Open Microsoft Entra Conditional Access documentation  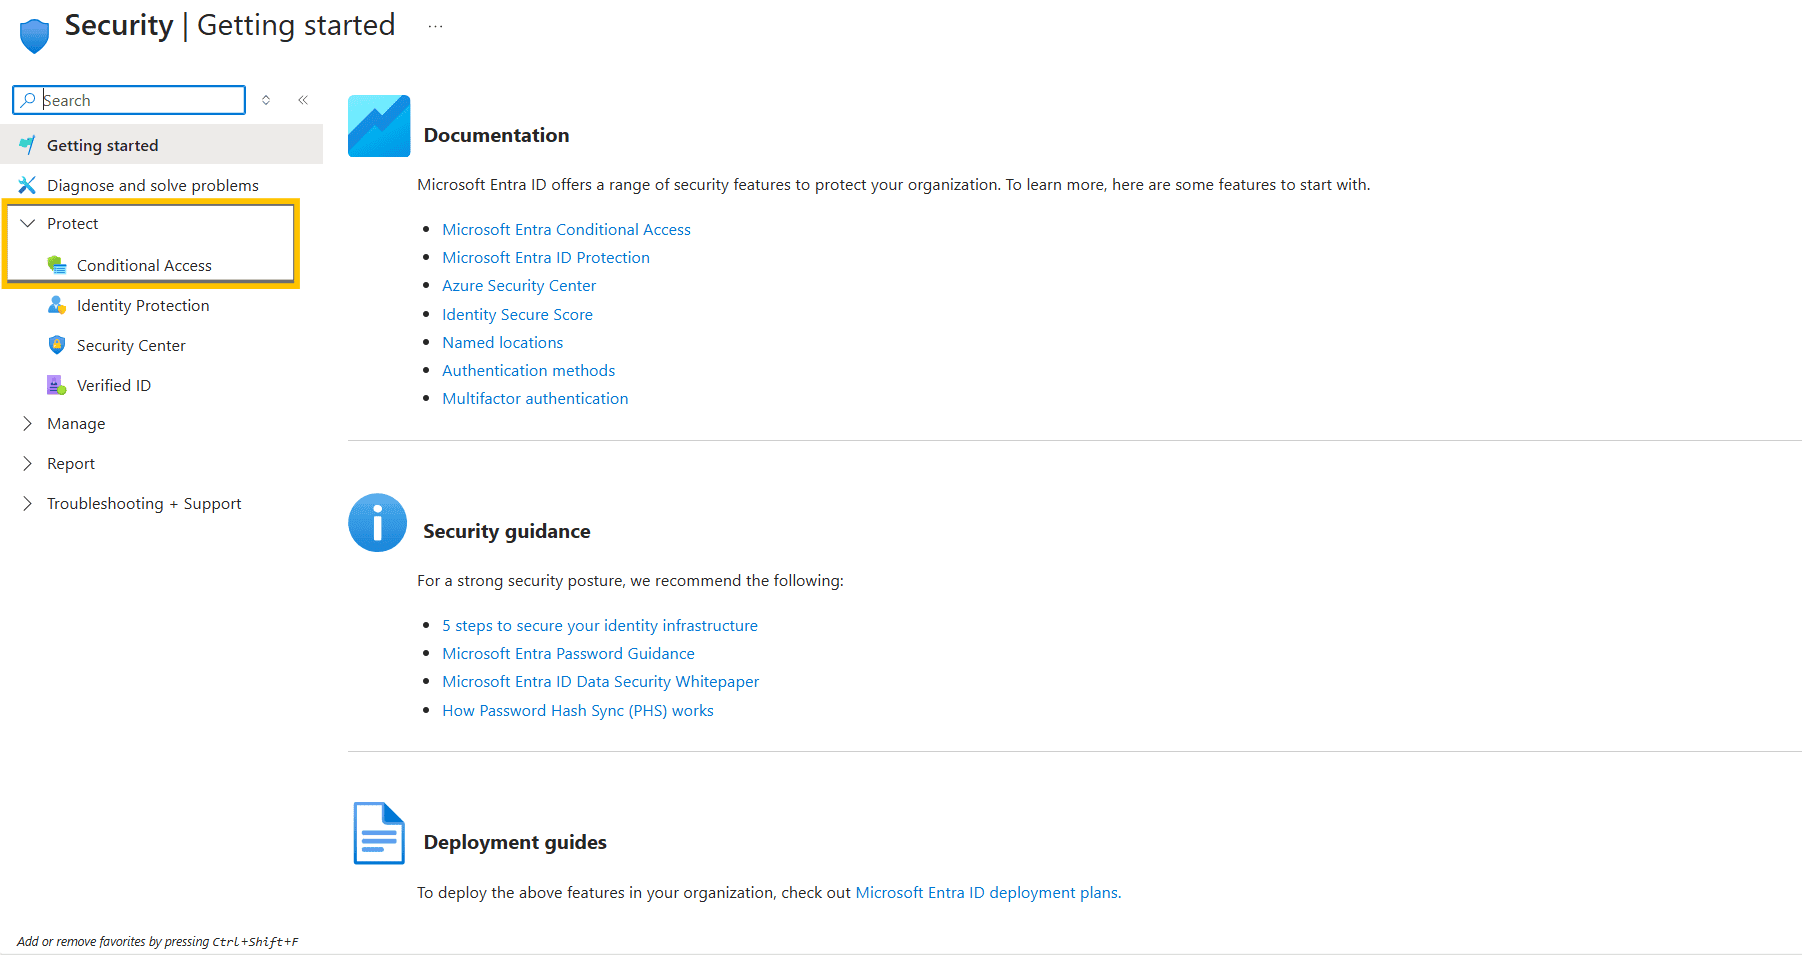[x=566, y=229]
